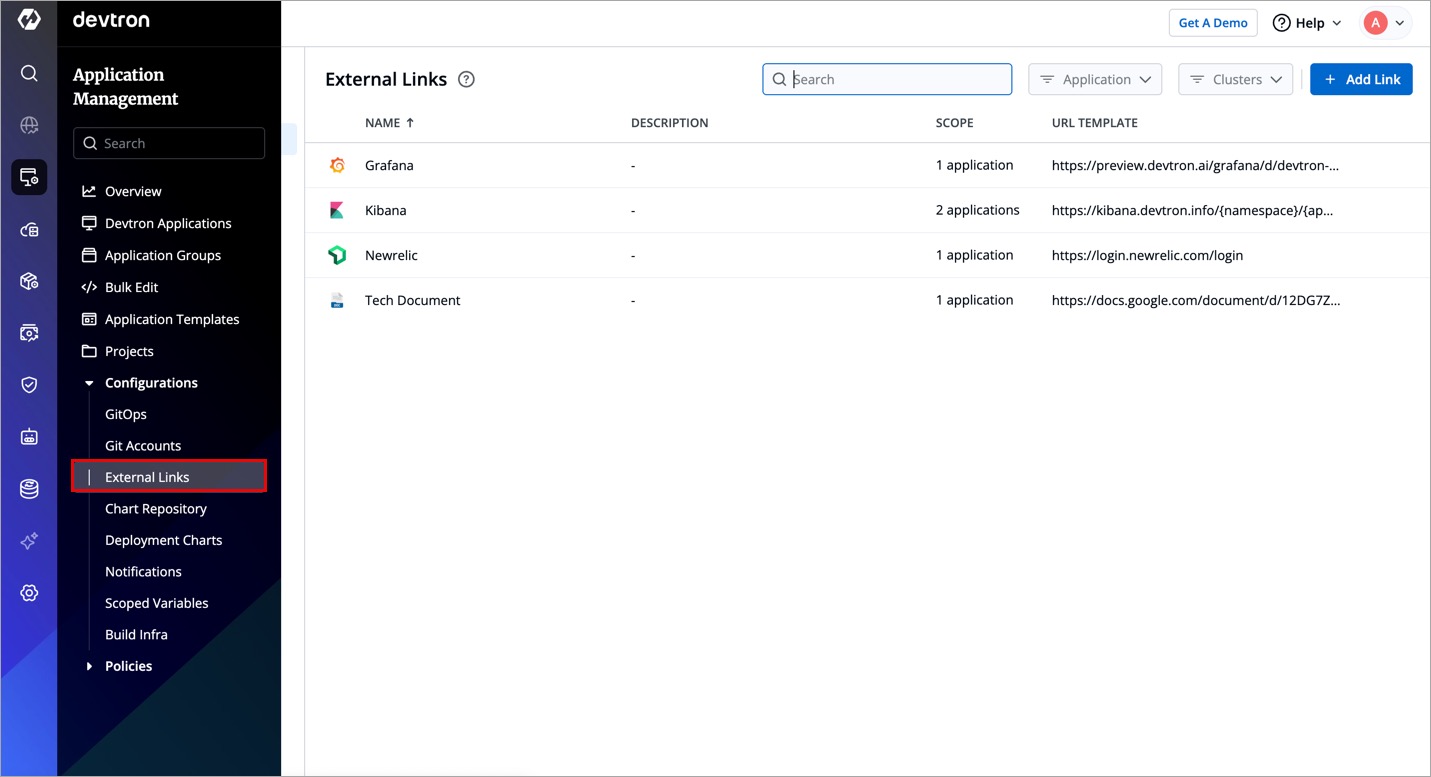Click the shield security icon in rail

[29, 385]
